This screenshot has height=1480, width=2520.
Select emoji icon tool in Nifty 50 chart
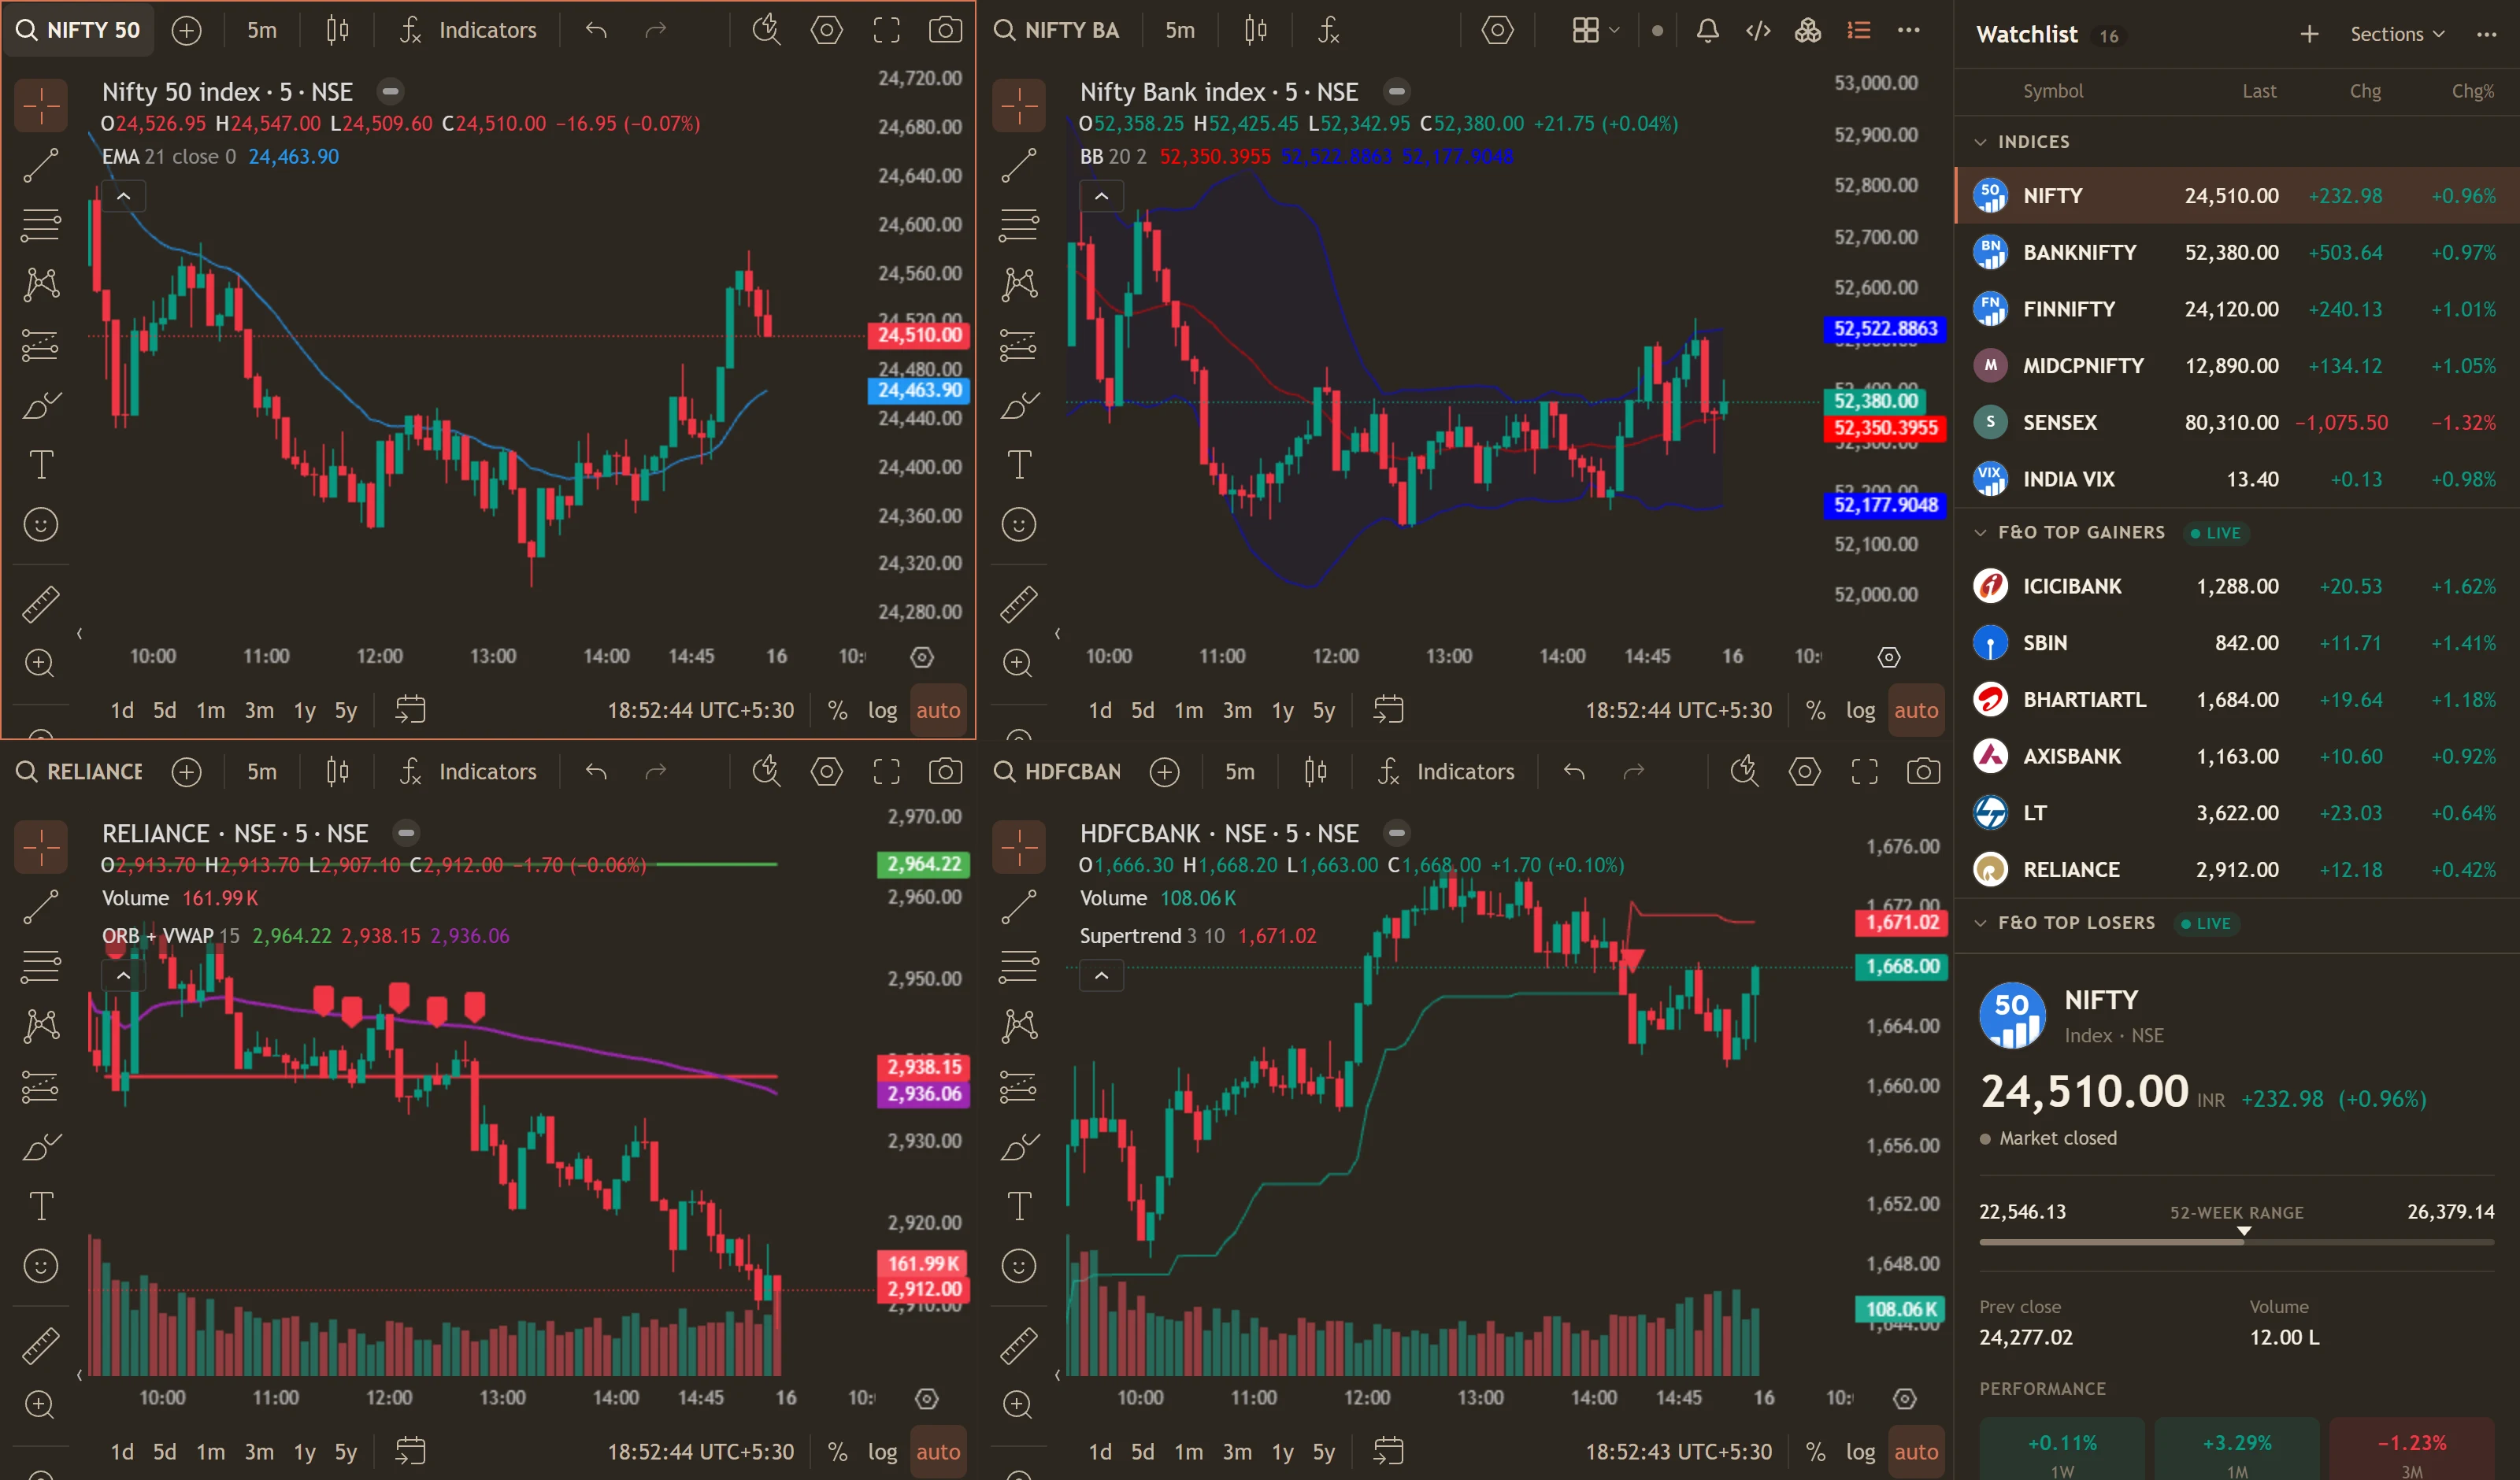coord(41,525)
